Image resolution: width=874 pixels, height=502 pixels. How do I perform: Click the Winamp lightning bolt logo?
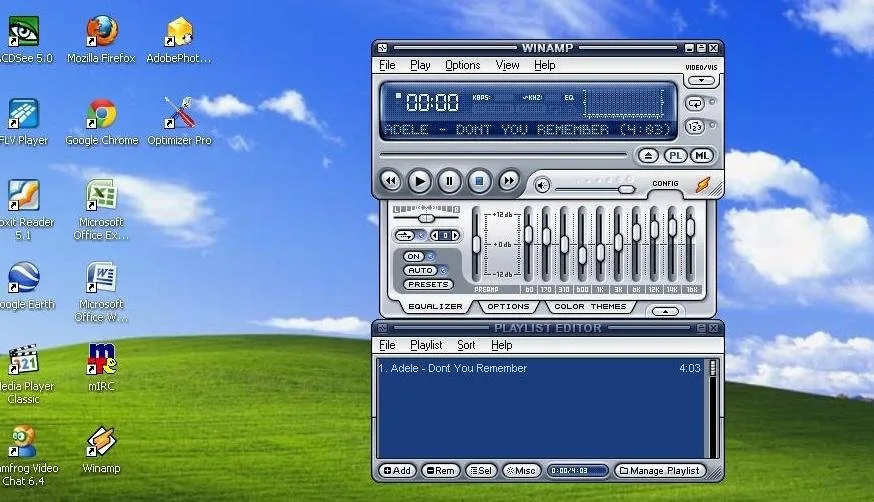pyautogui.click(x=703, y=184)
